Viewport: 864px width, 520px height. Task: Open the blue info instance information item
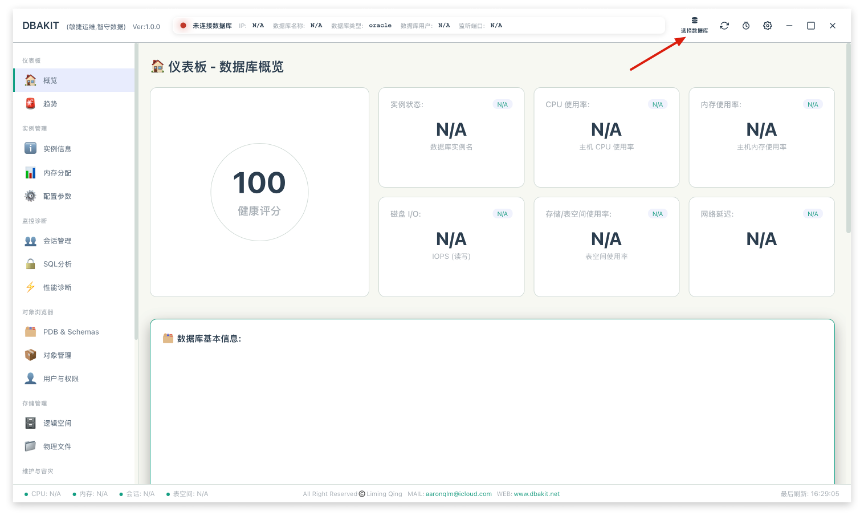pyautogui.click(x=74, y=149)
